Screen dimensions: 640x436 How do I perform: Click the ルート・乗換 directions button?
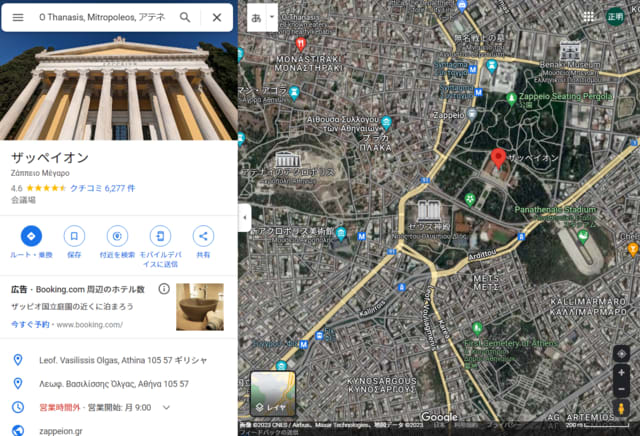31,241
